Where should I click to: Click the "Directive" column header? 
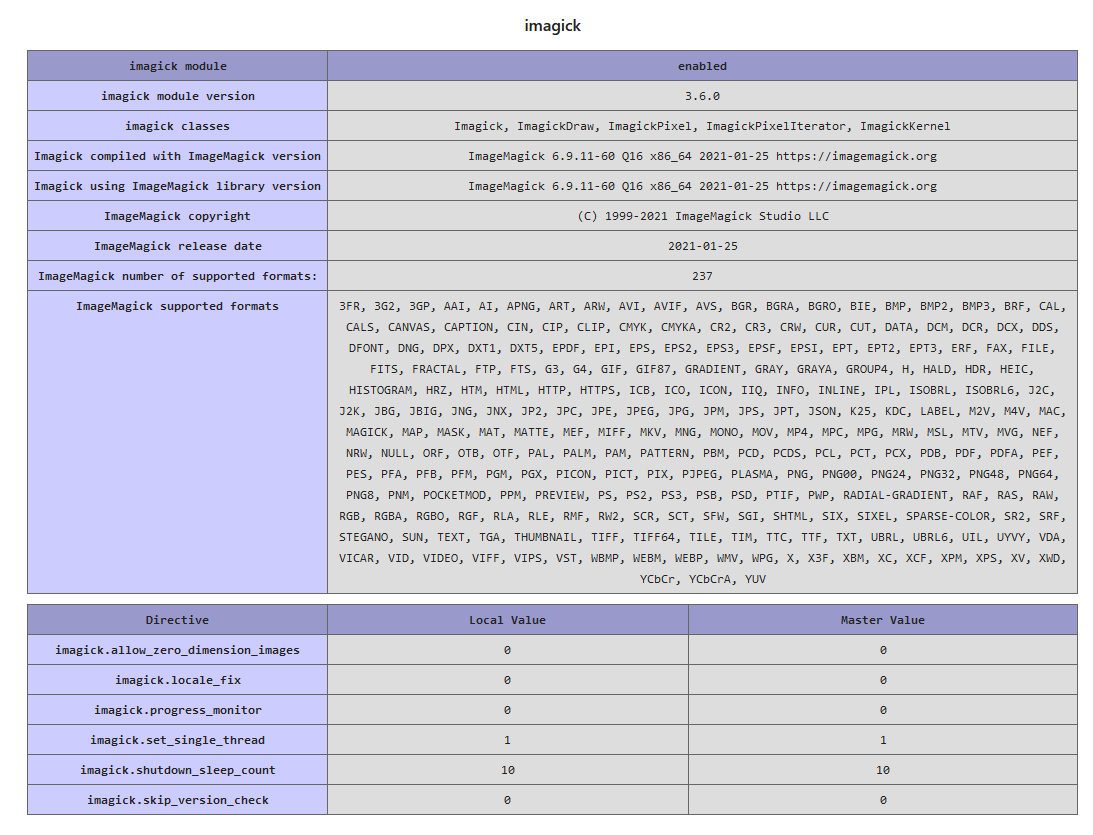(x=177, y=620)
